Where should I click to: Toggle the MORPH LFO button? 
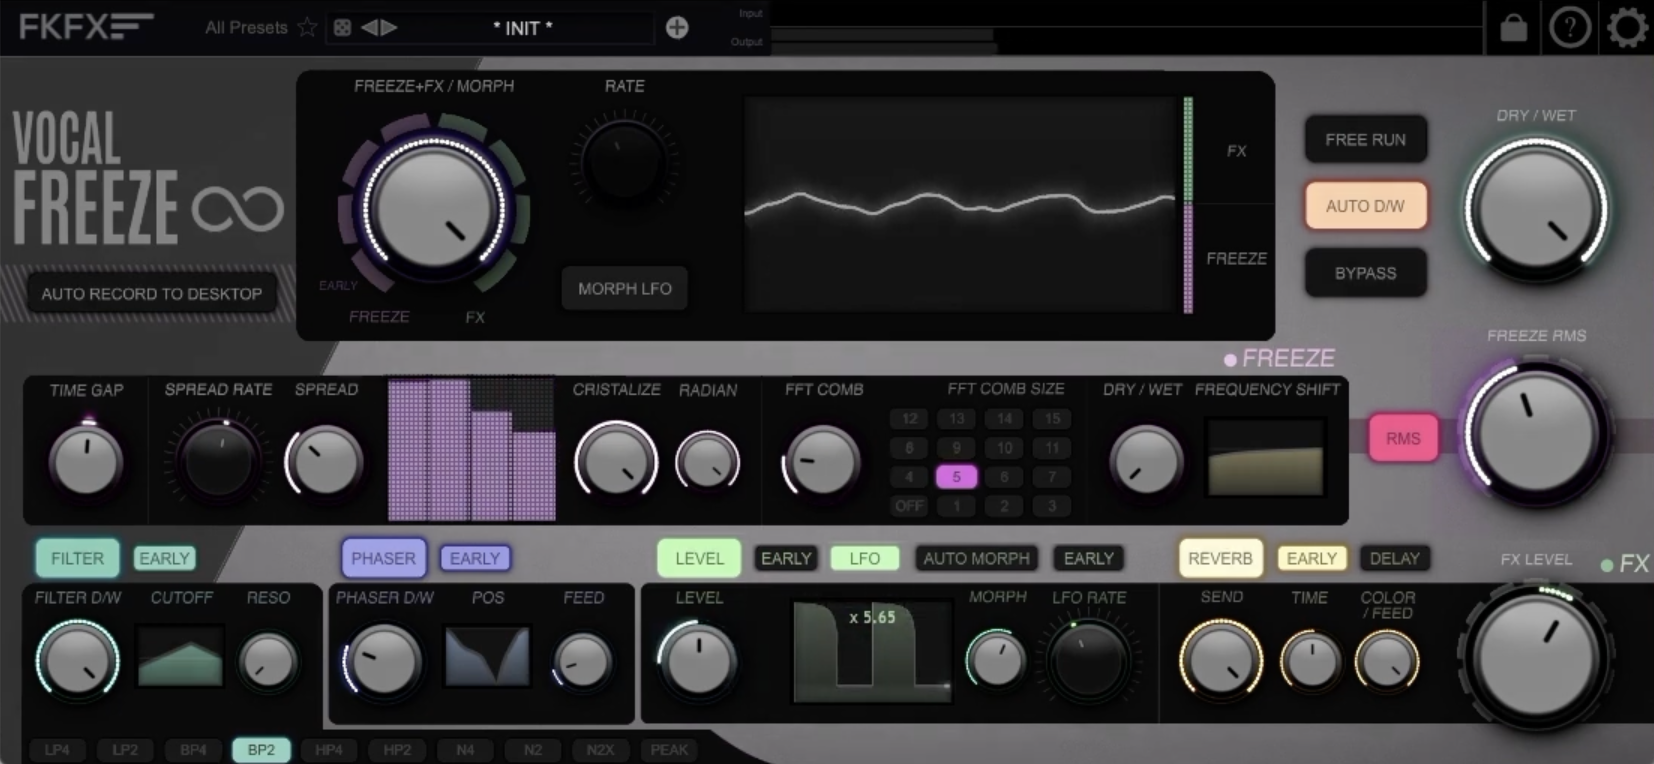click(625, 288)
